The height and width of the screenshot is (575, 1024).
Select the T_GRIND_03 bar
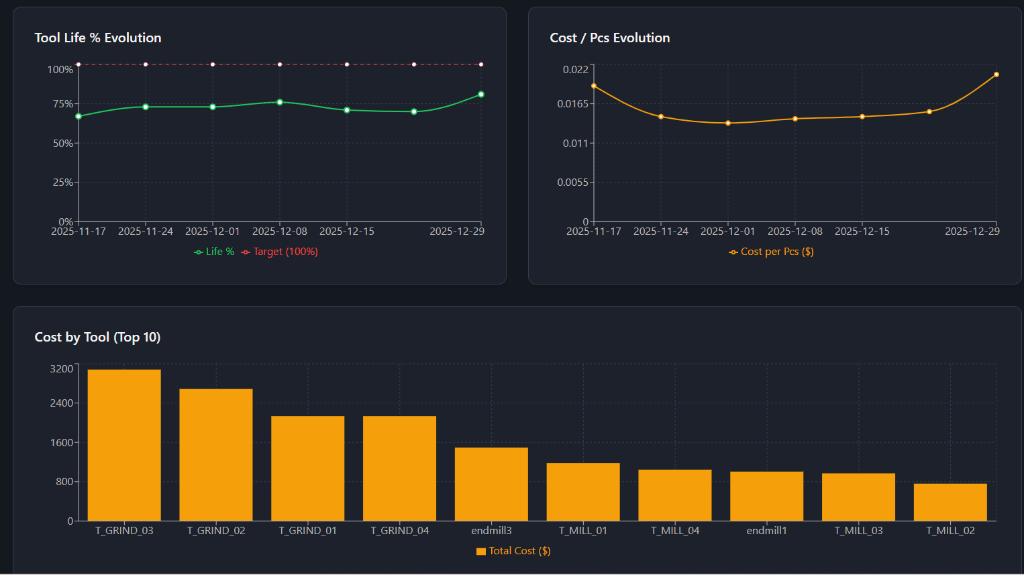tap(124, 446)
